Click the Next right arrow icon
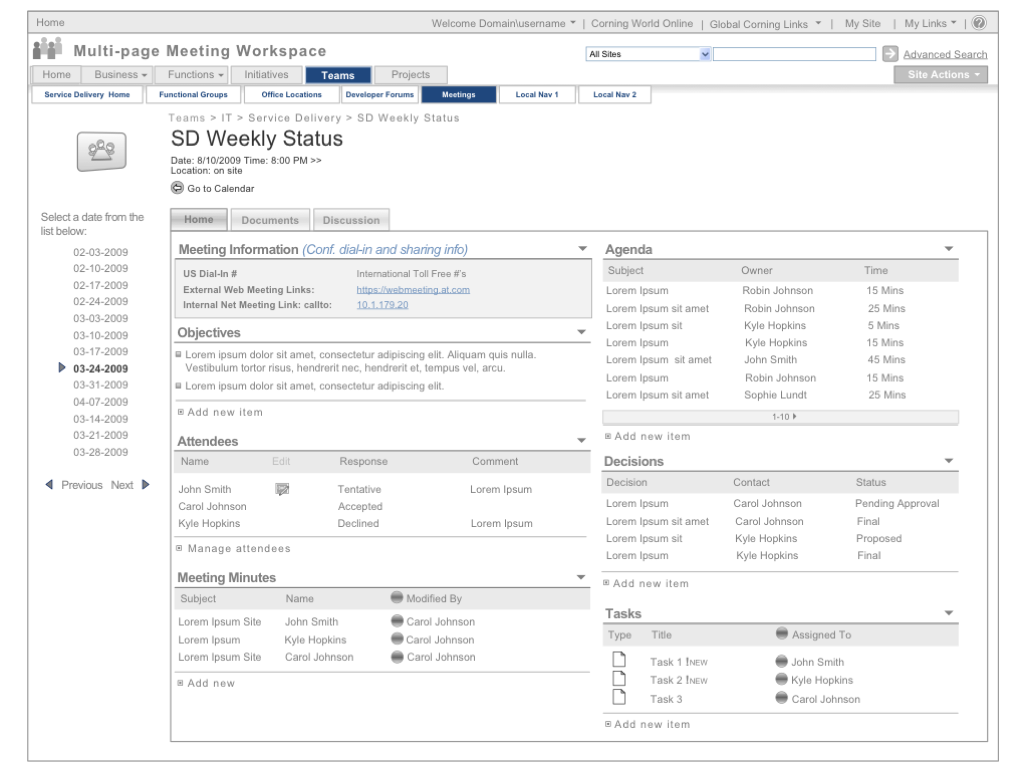This screenshot has height=768, width=1024. [146, 485]
